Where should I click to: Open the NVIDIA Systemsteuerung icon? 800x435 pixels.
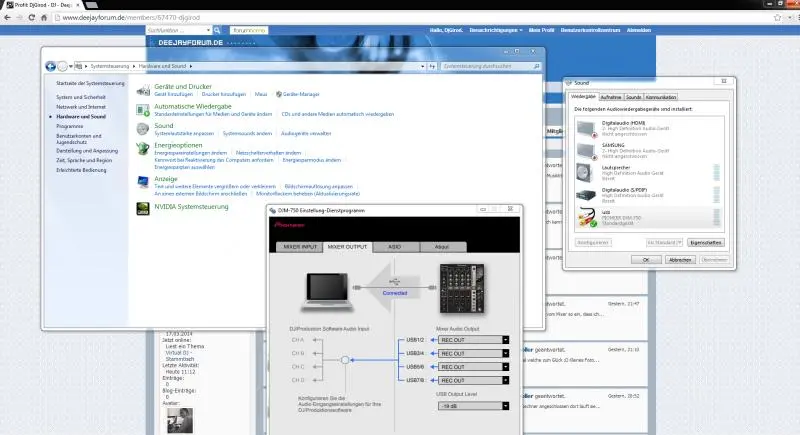[144, 207]
